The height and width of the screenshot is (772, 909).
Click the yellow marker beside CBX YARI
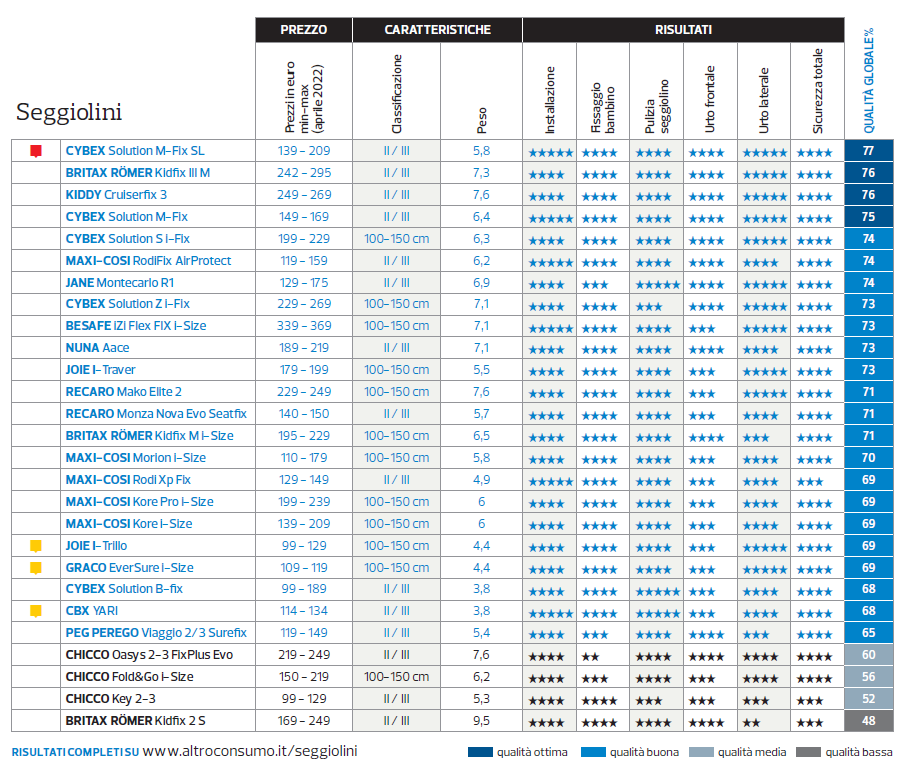[36, 611]
